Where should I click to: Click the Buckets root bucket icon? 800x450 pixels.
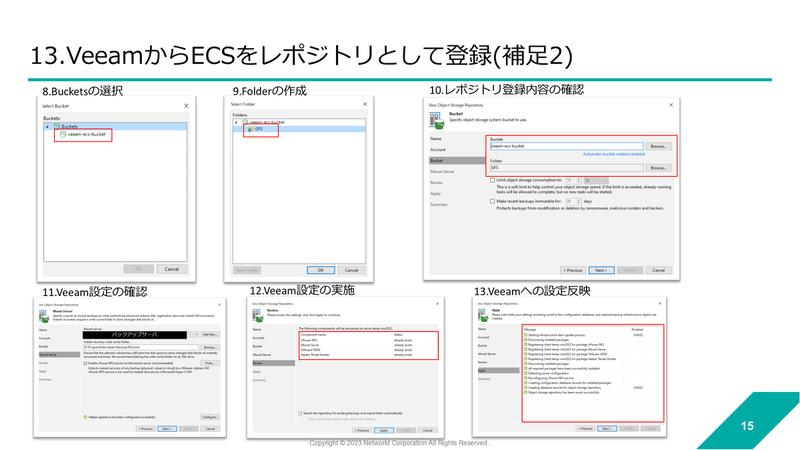(57, 126)
